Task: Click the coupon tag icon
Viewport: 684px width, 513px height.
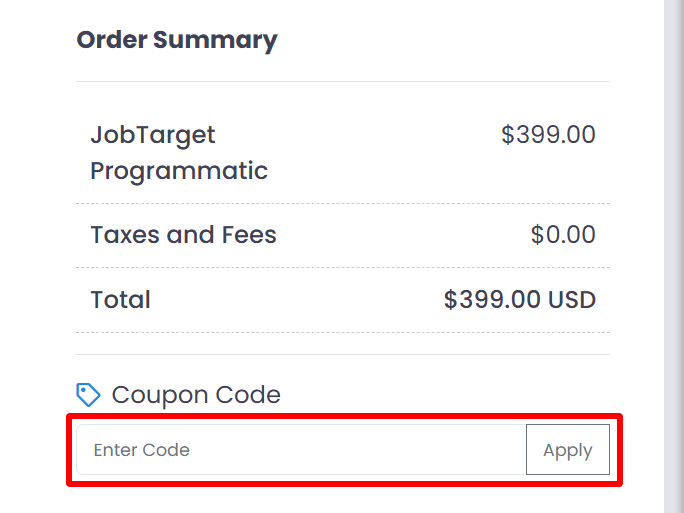Action: click(88, 395)
